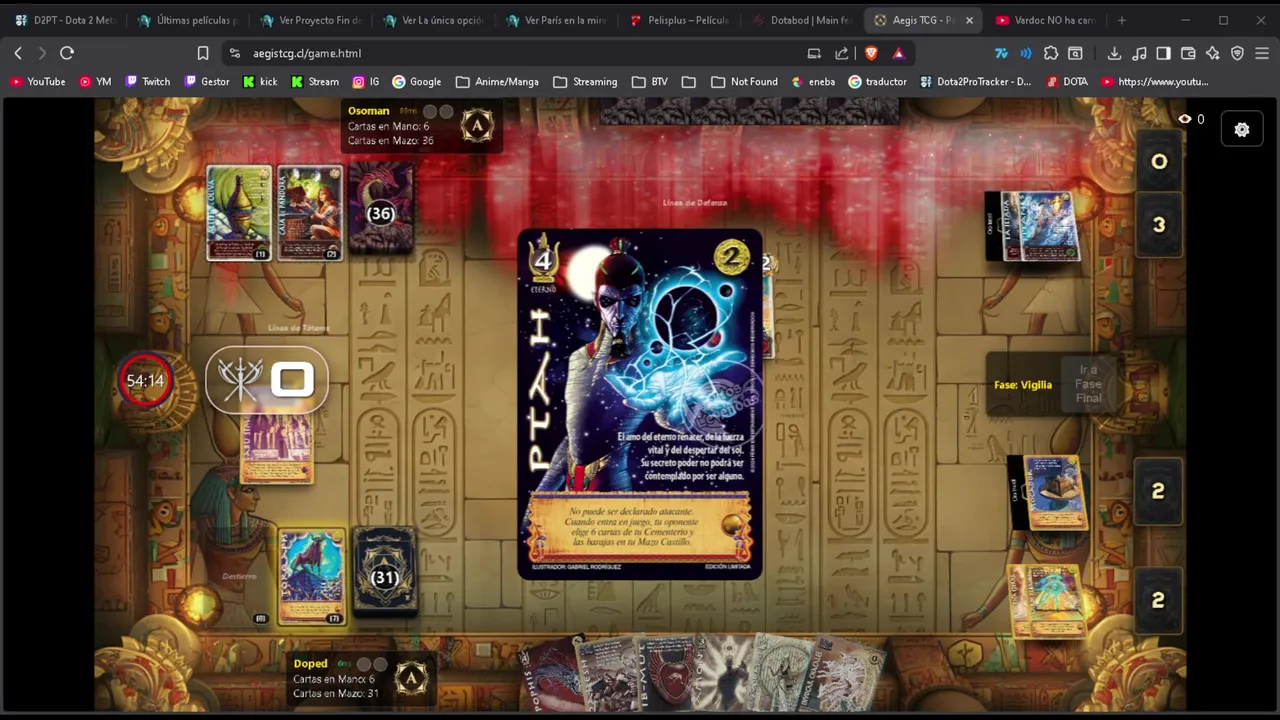
Task: Open the eneba bookmark
Action: coord(813,82)
